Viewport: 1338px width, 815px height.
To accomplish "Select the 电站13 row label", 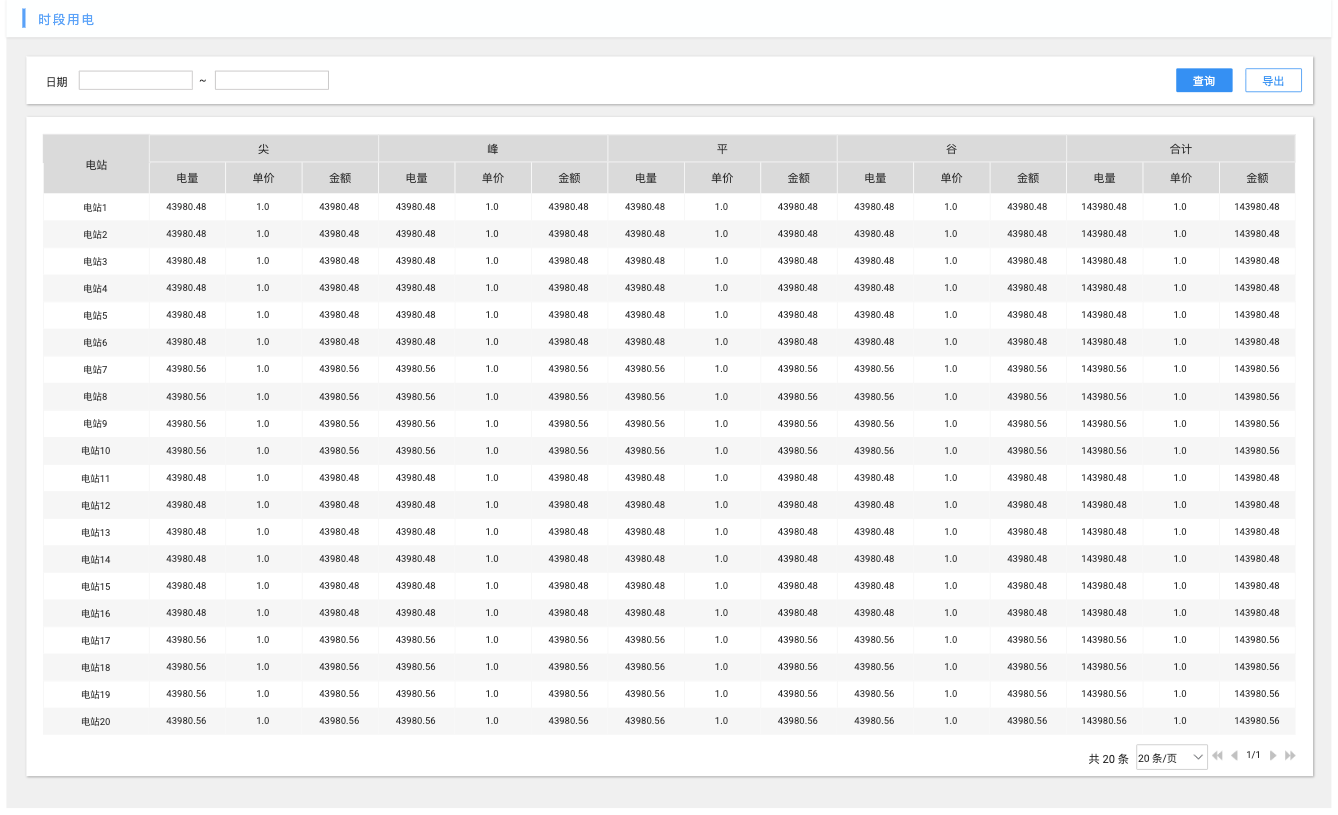I will tap(96, 533).
